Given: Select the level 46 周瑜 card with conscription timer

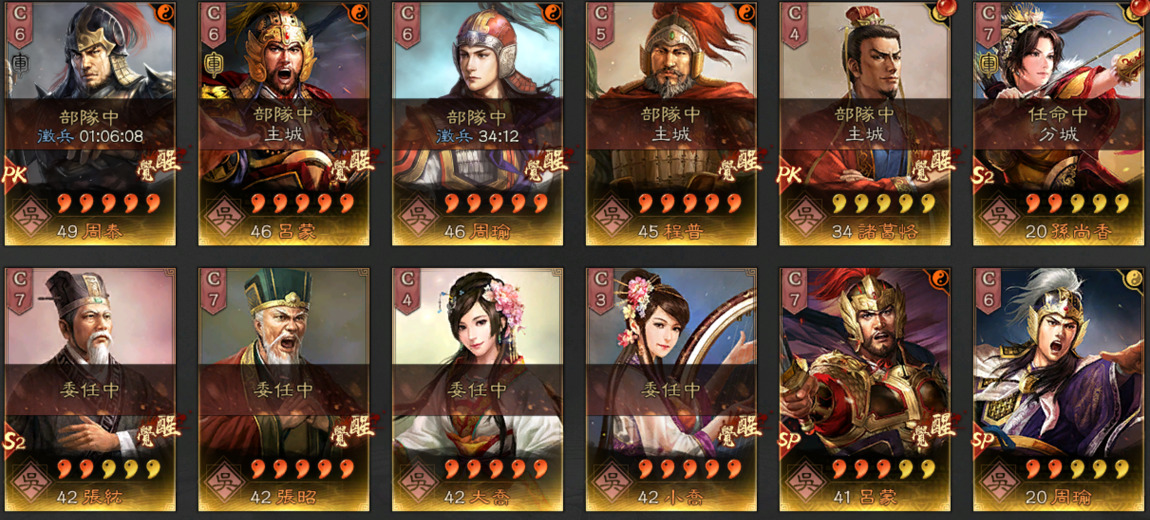Looking at the screenshot, I should click(x=477, y=123).
